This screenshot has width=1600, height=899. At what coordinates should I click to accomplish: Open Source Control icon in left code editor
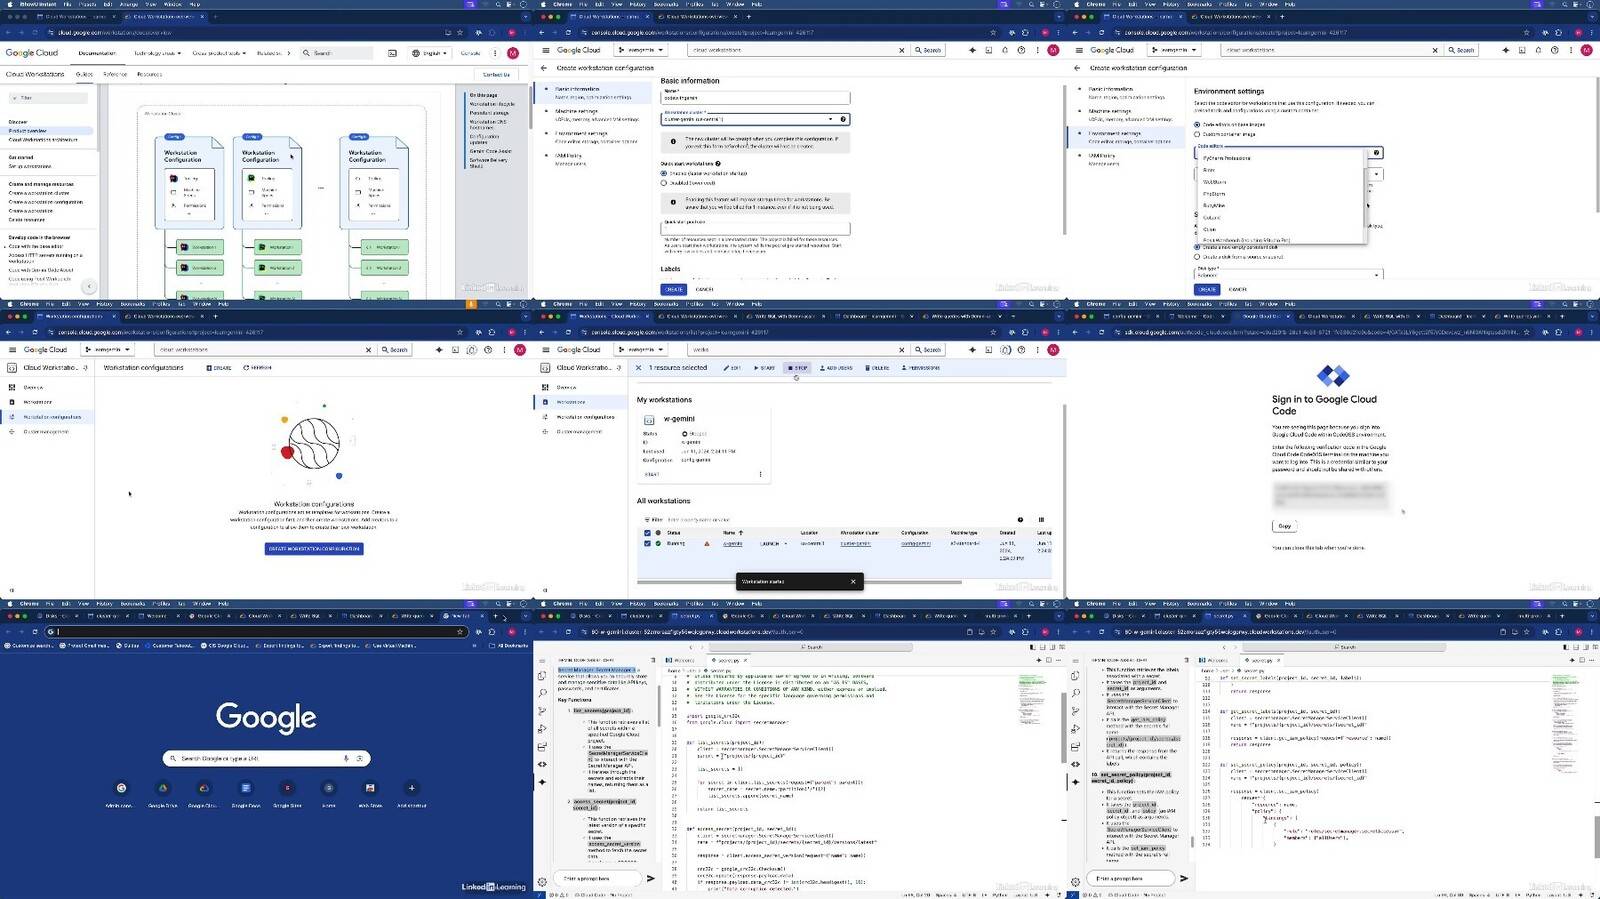542,711
